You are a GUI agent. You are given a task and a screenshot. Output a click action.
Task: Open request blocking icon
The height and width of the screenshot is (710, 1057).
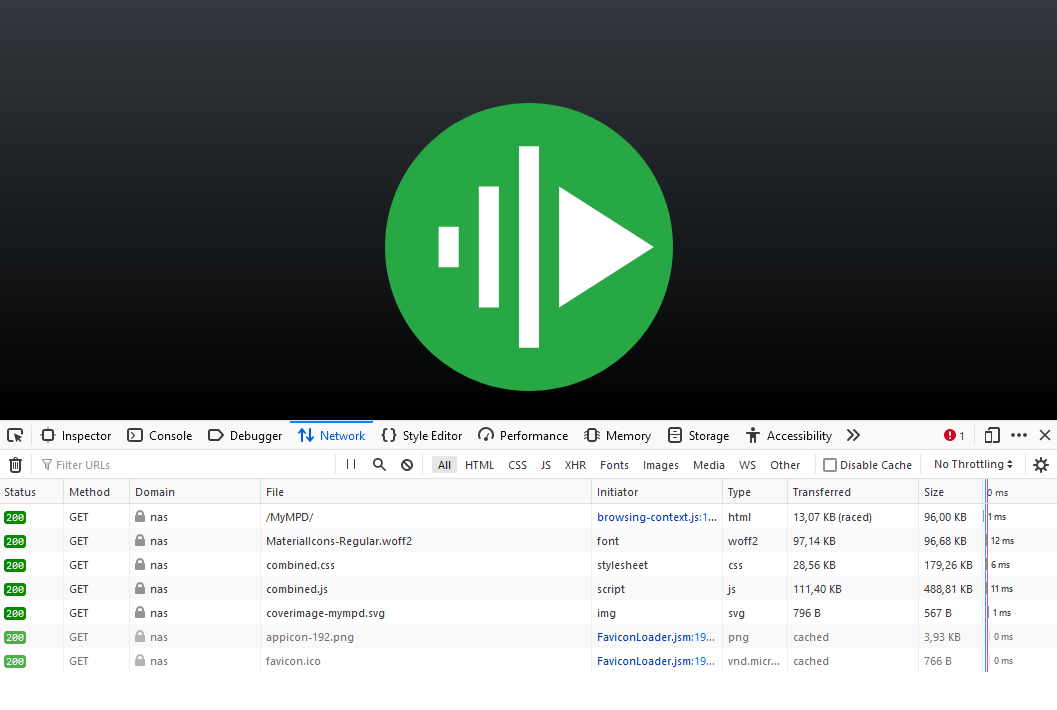coord(407,465)
